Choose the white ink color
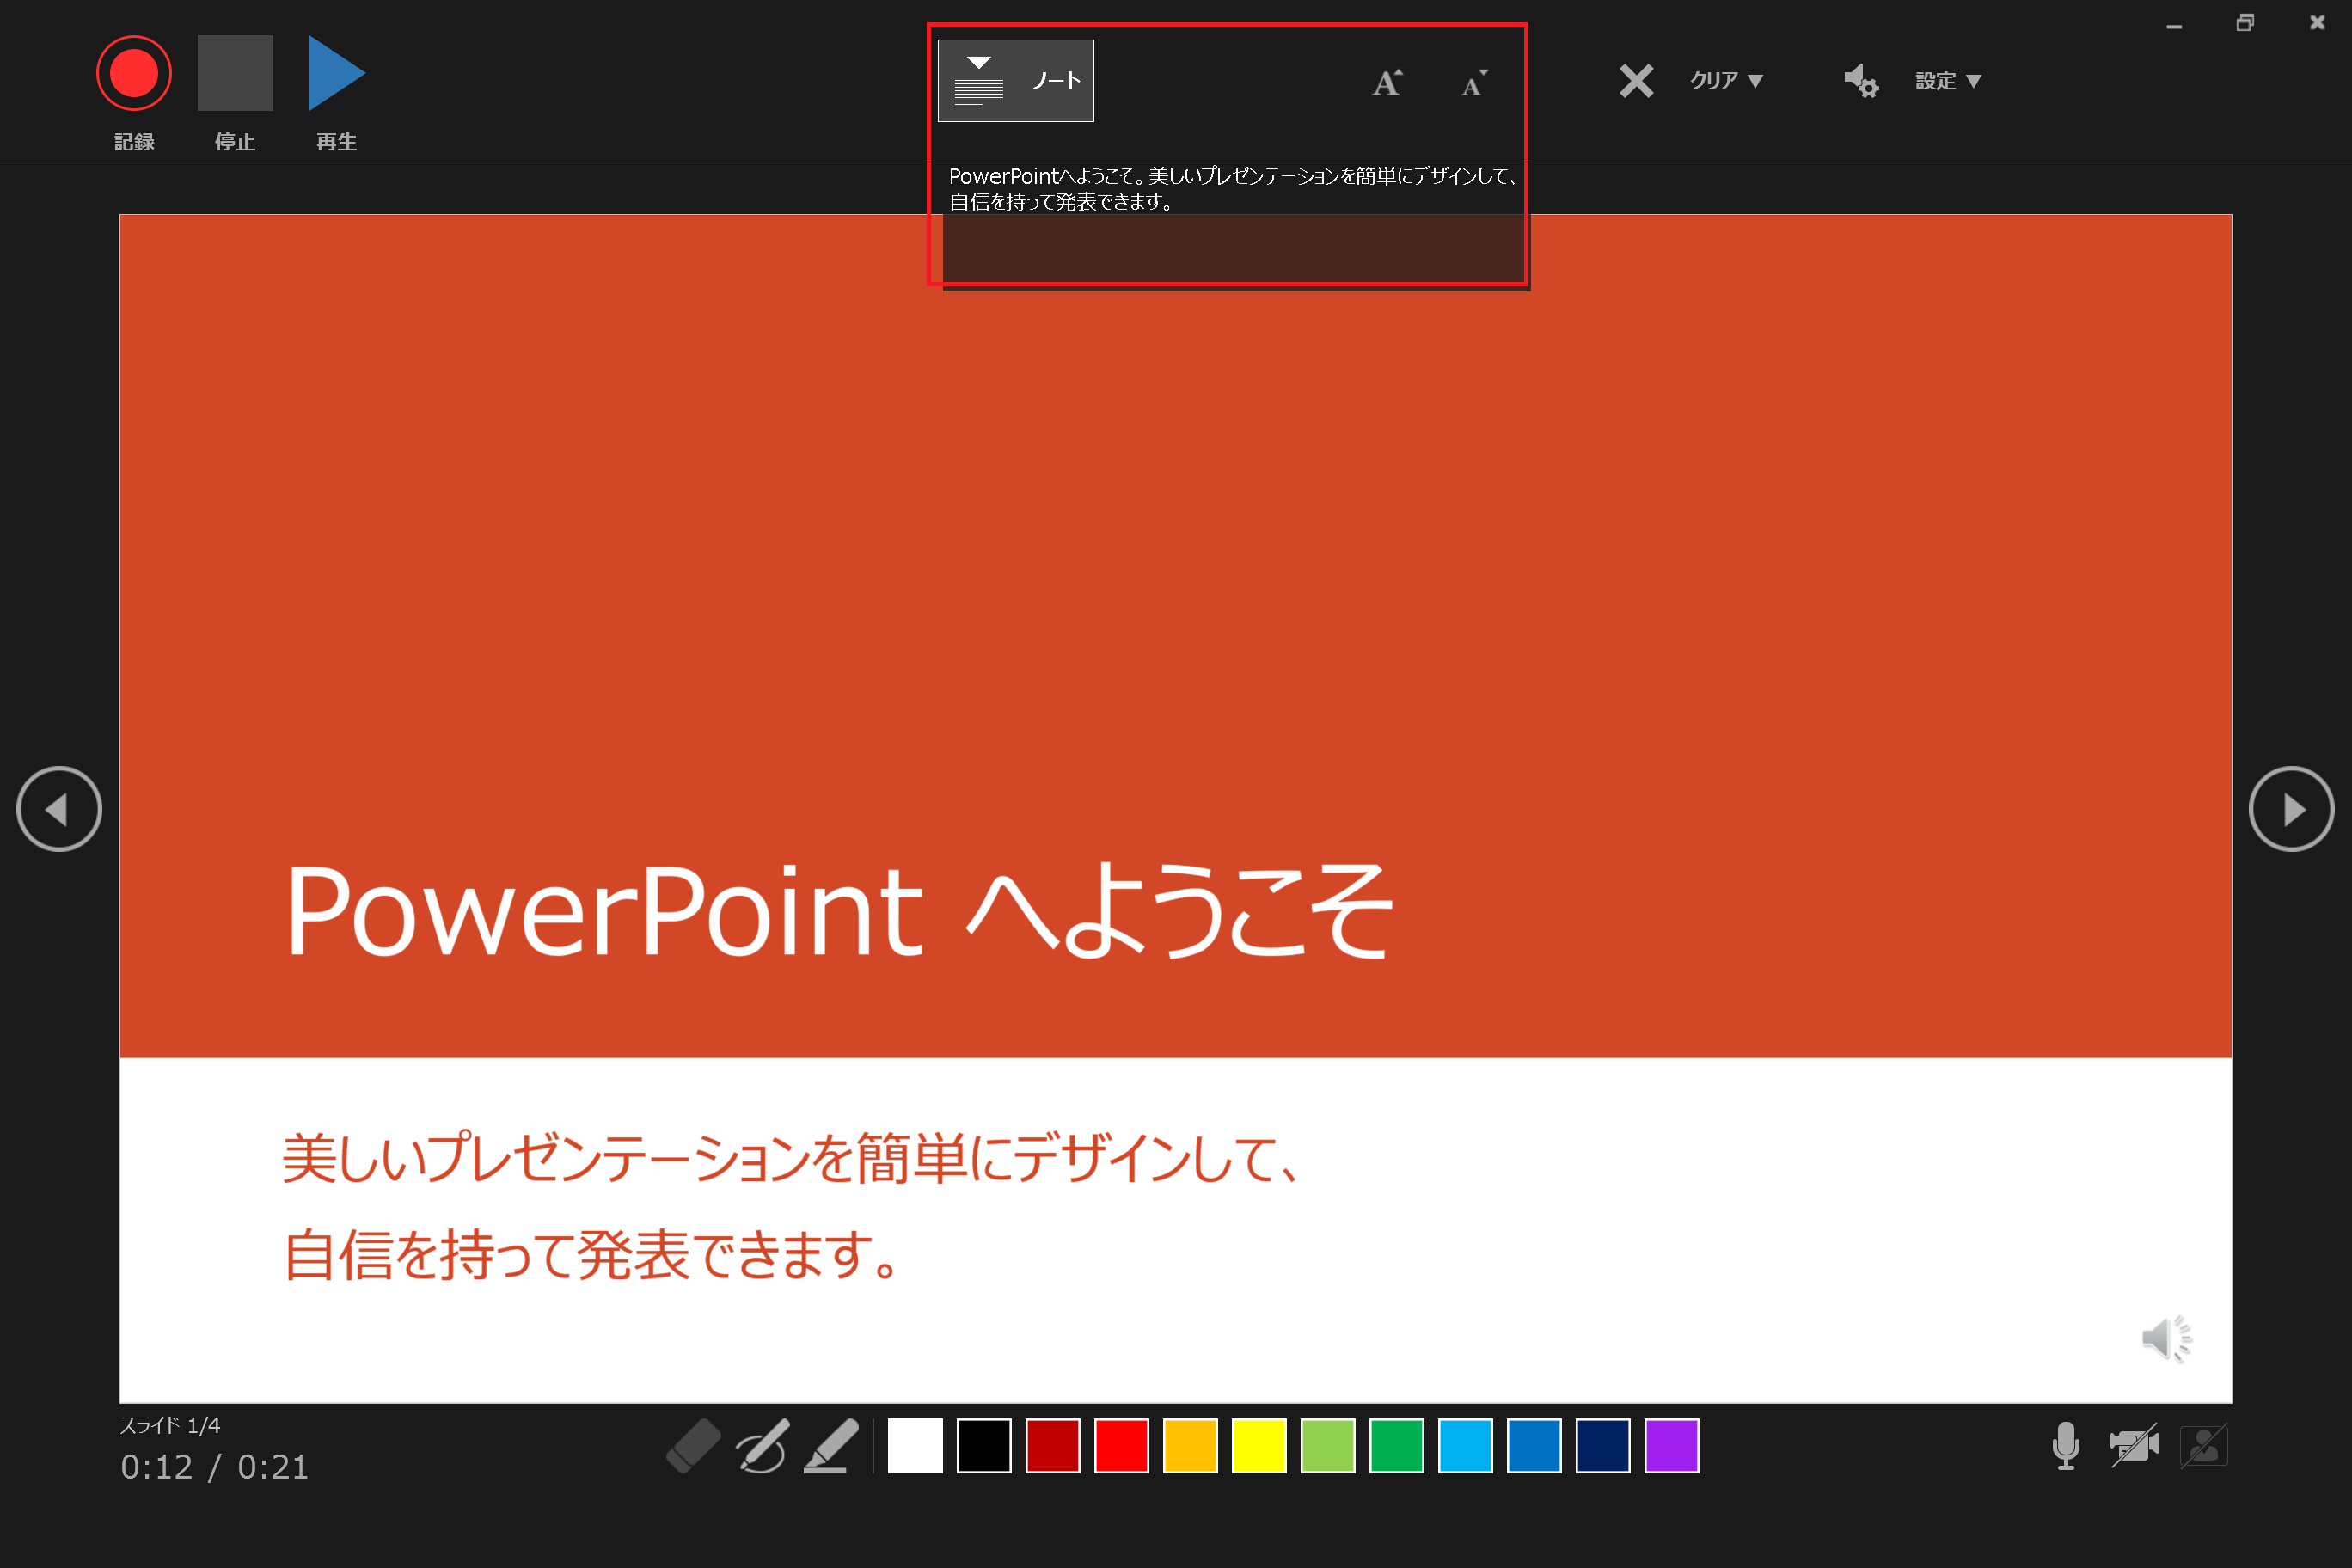Screen dimensions: 2352x1568 coord(915,1446)
